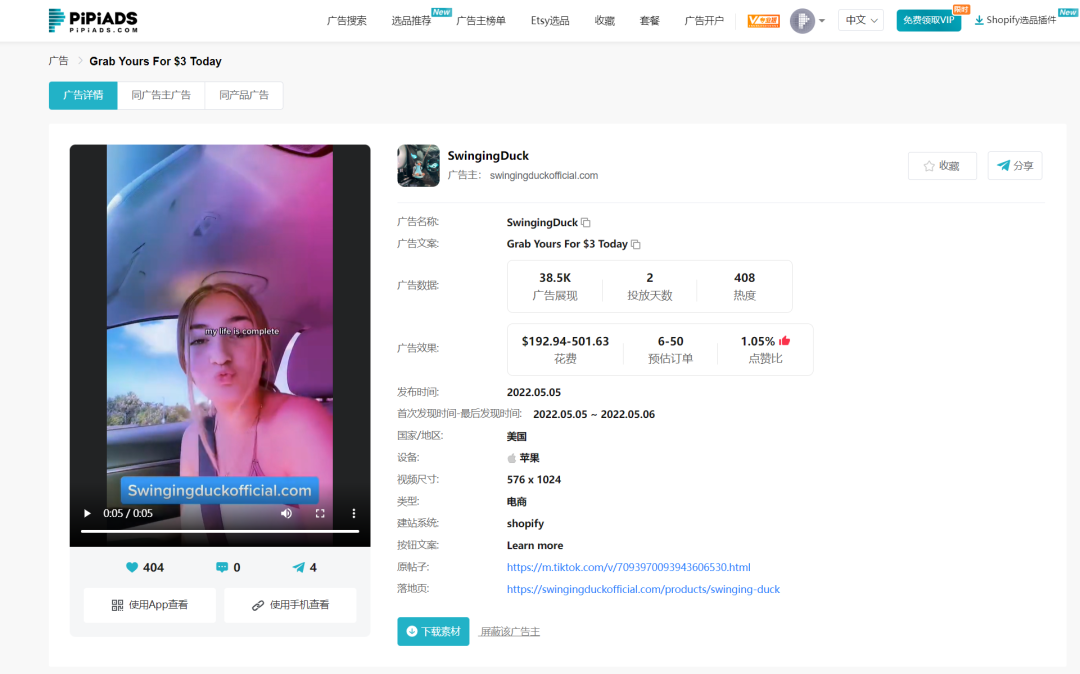
Task: Click the Learn more button text value
Action: (535, 545)
